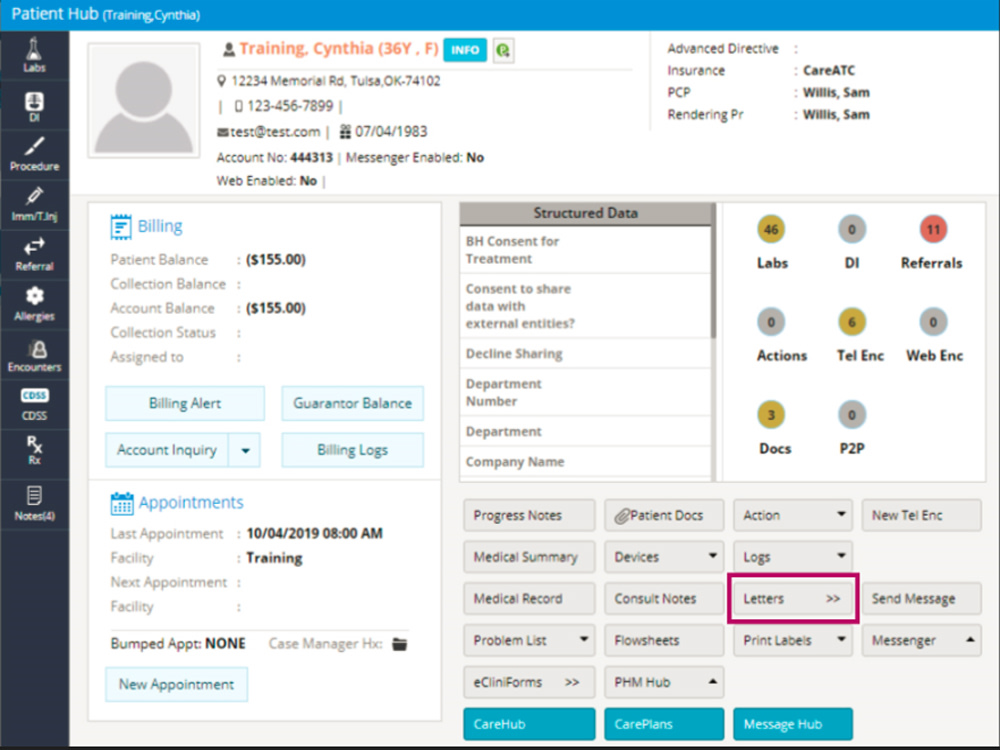The image size is (1000, 750).
Task: Open Labs from the left sidebar
Action: [34, 55]
